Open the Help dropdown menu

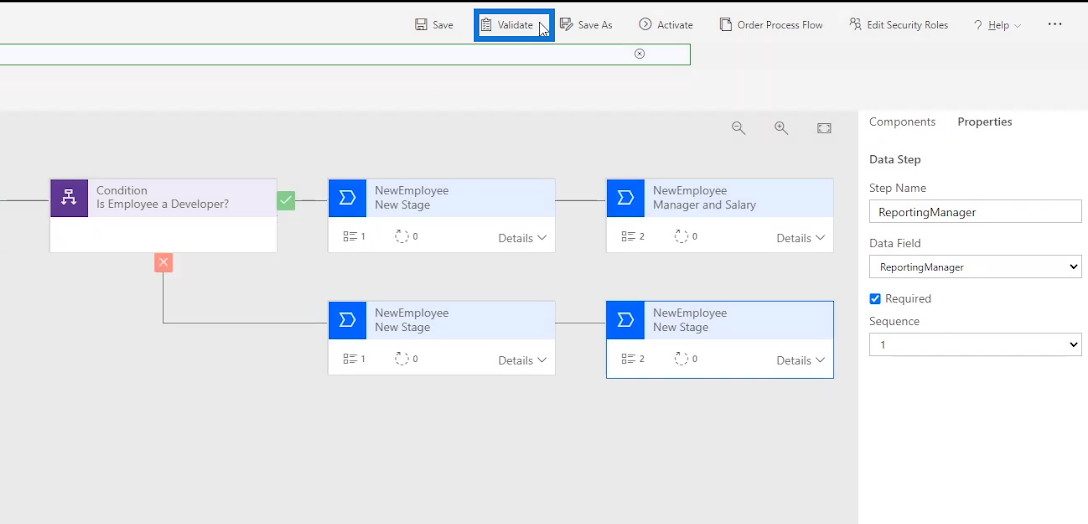point(997,25)
